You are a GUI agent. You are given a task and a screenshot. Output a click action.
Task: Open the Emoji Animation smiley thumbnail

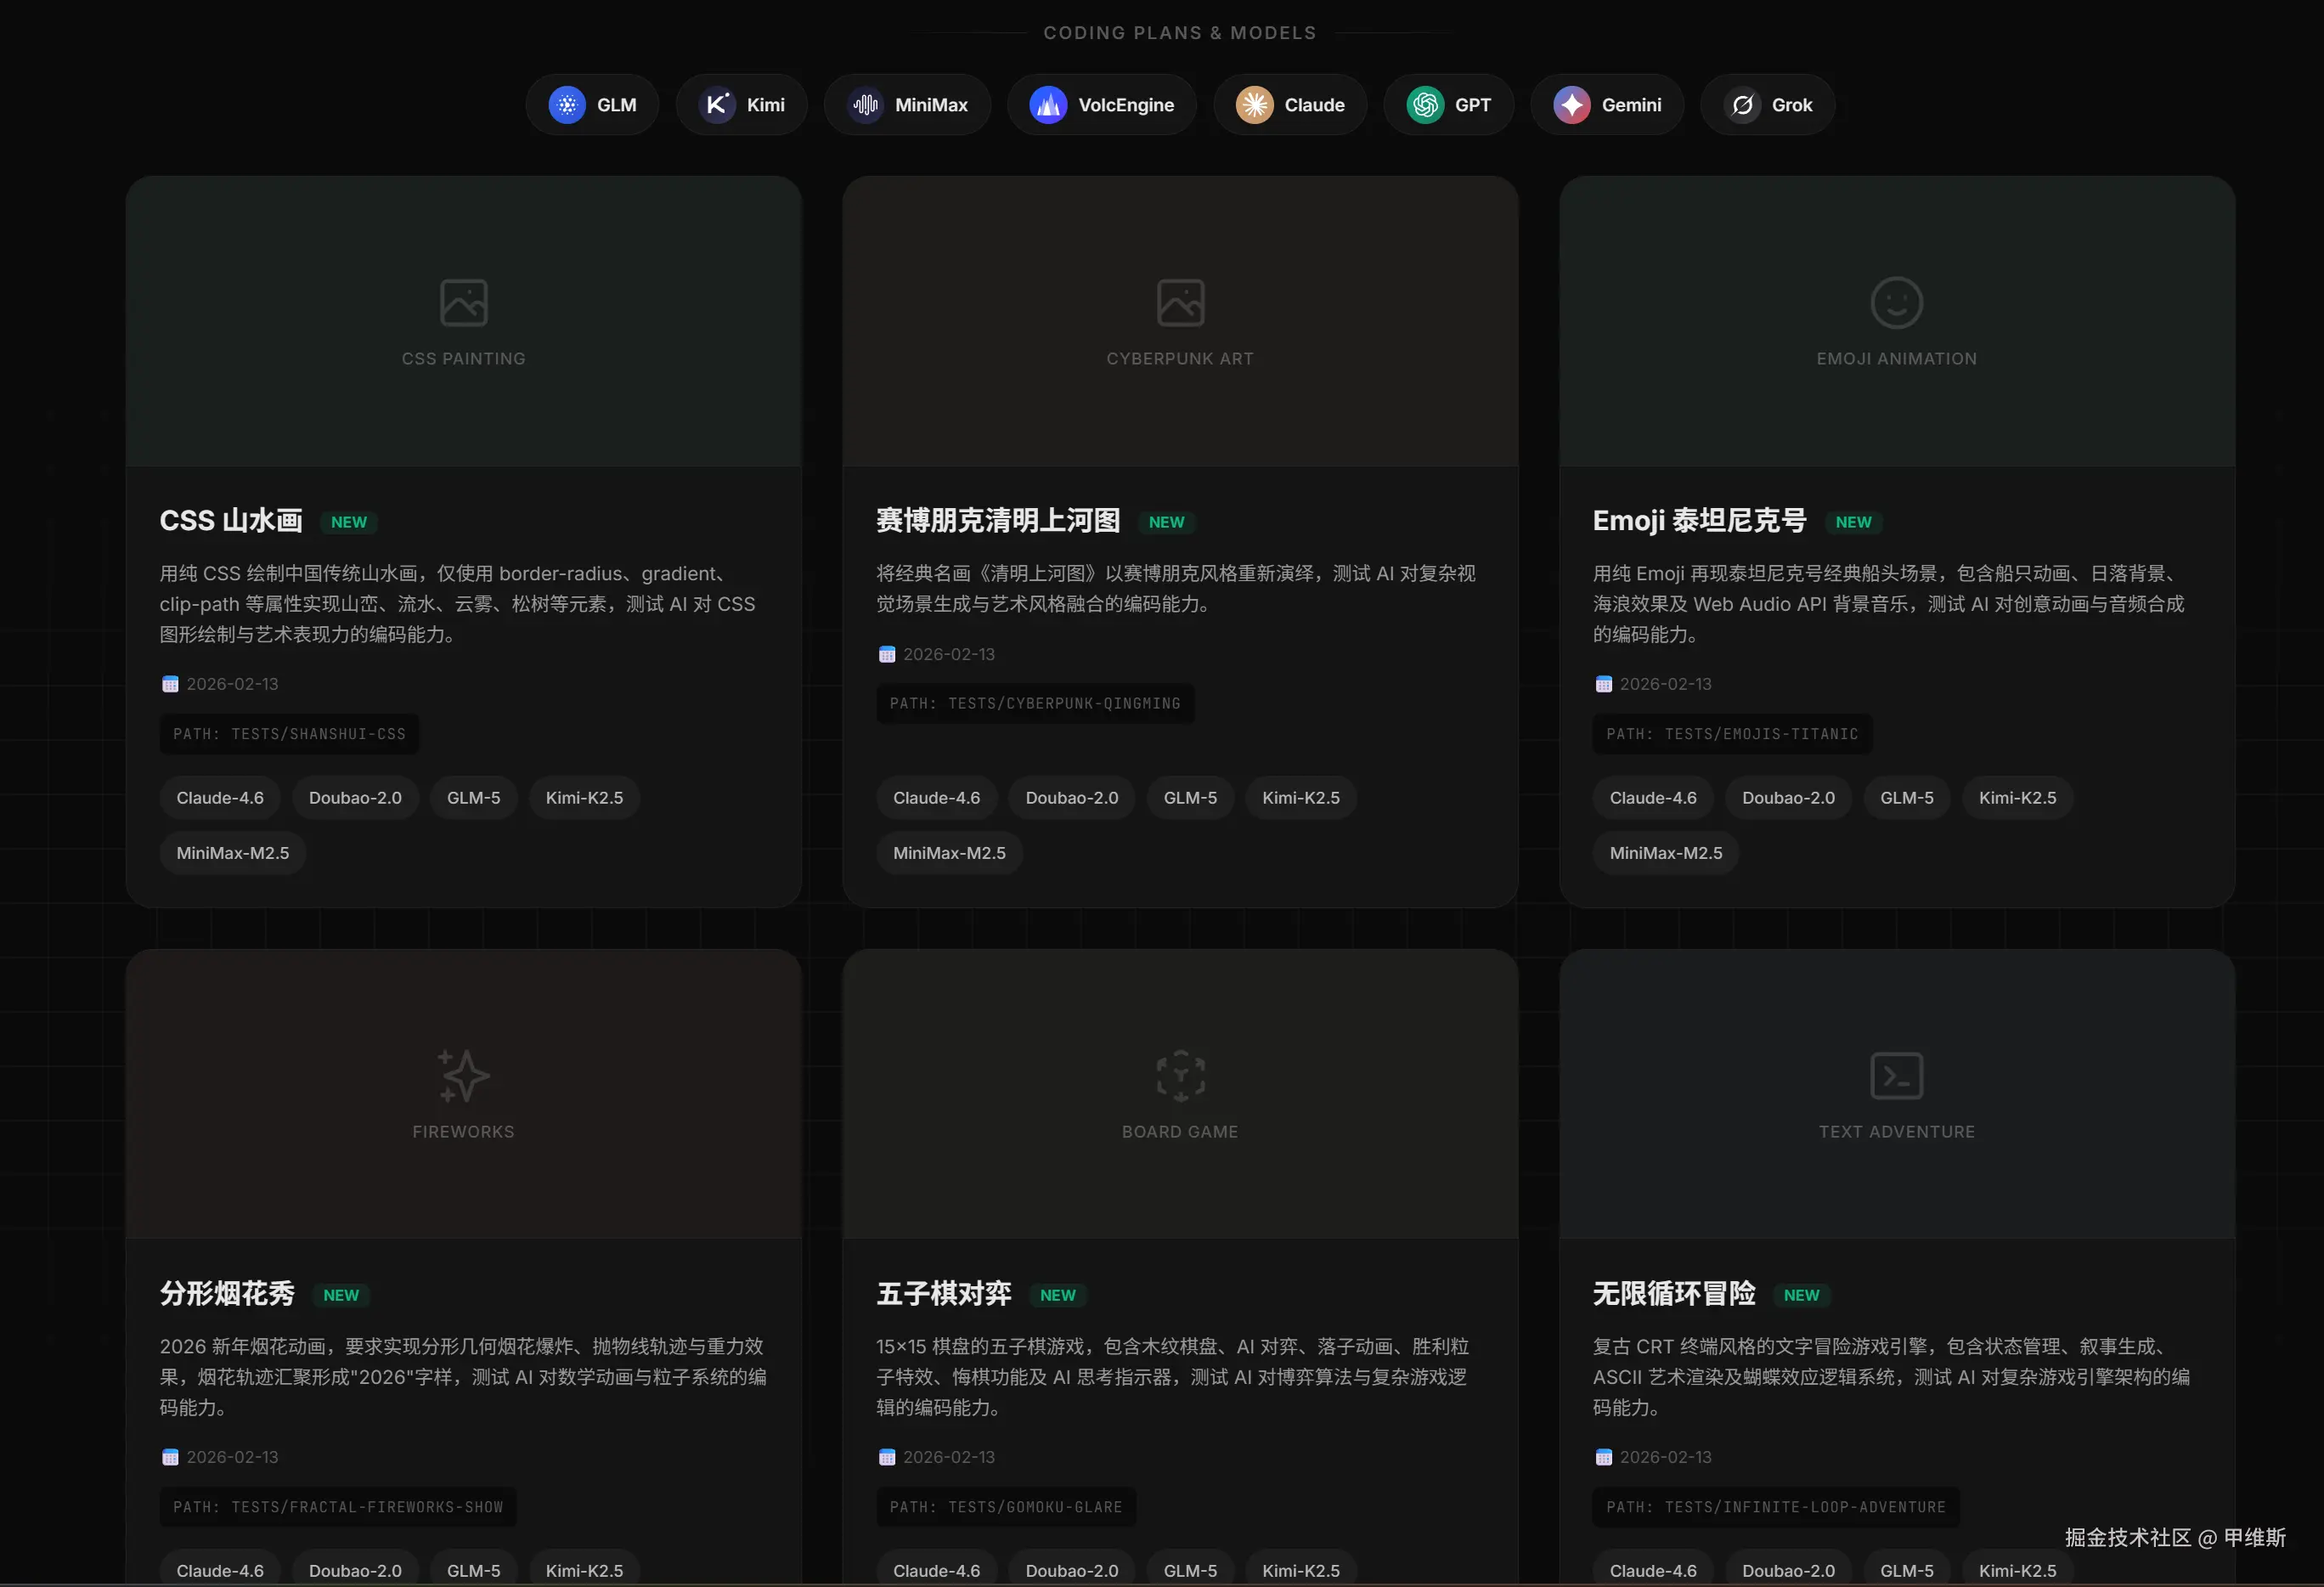click(x=1896, y=303)
